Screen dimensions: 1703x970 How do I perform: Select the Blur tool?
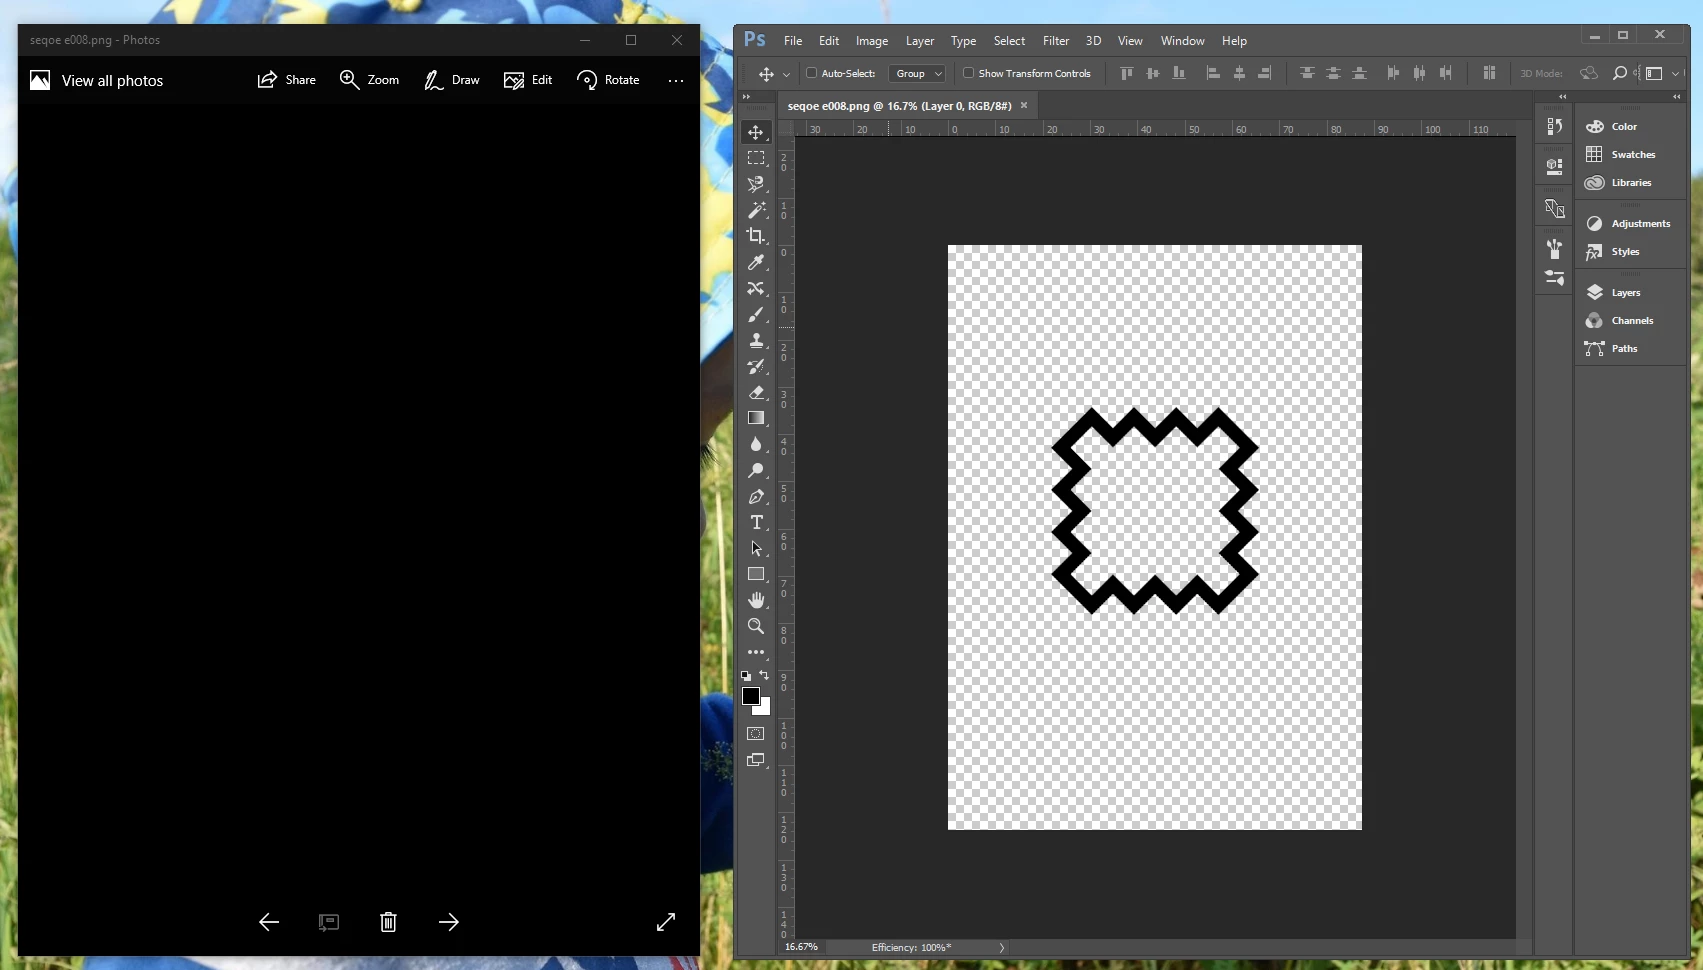click(x=756, y=444)
